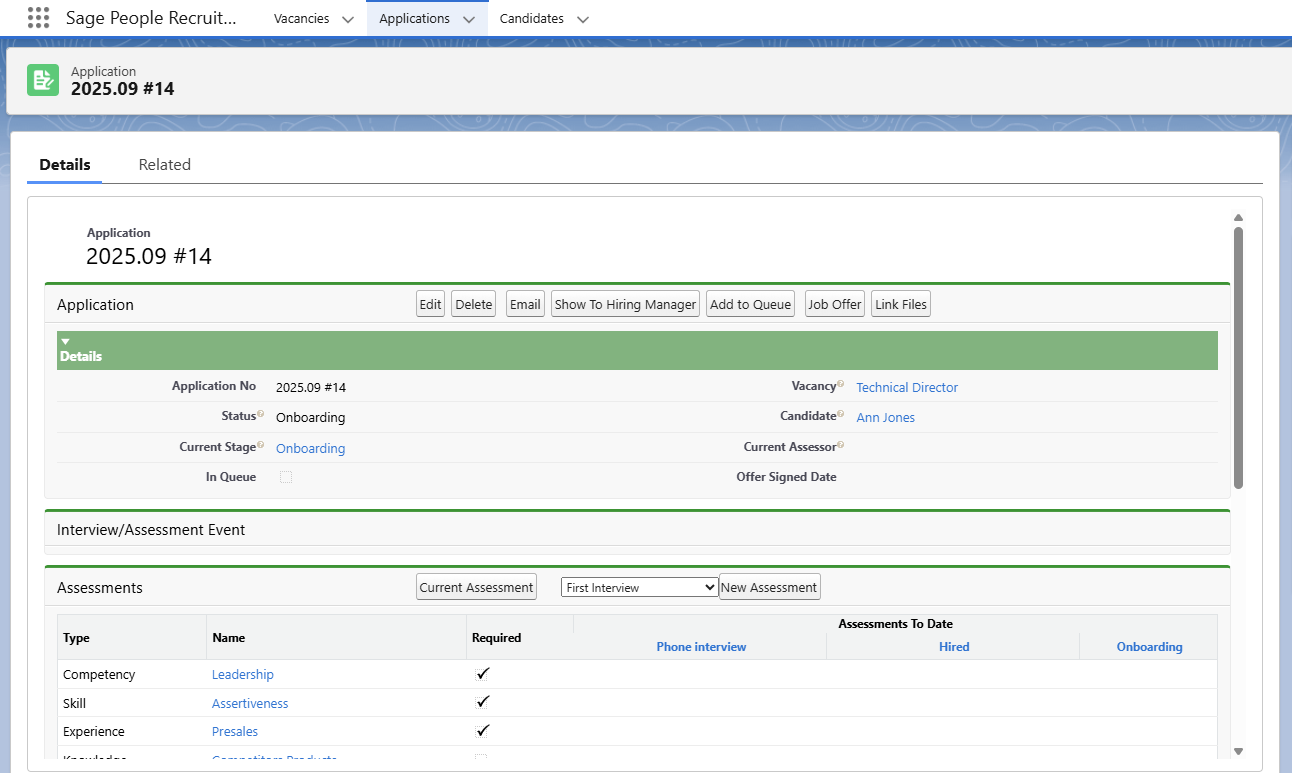Collapse the green Details section triangle
Image resolution: width=1292 pixels, height=773 pixels.
(x=65, y=342)
